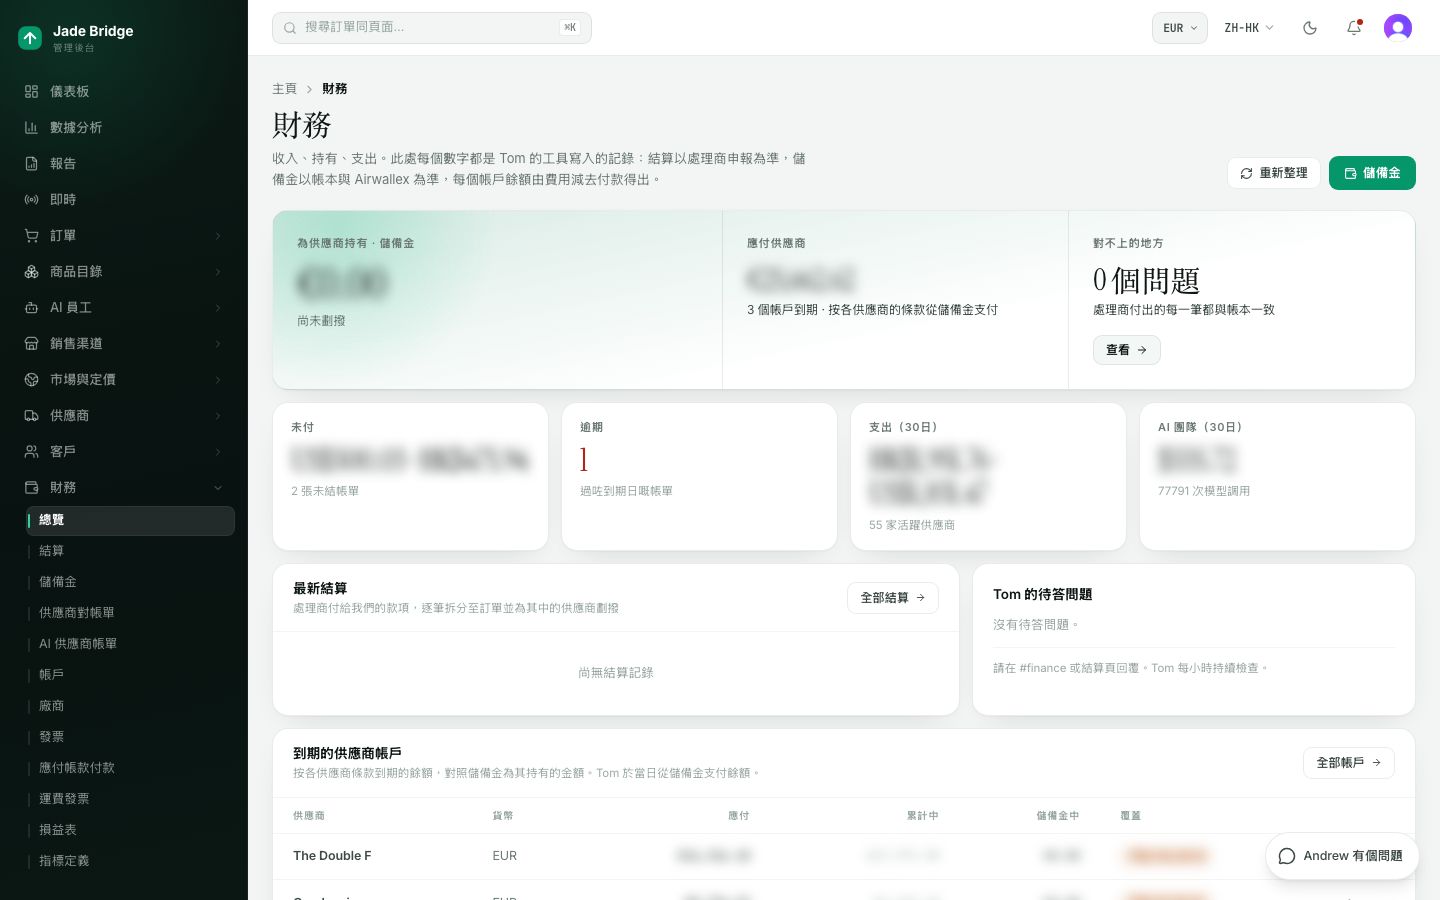
Task: Click the 訂單 shopping cart icon
Action: pyautogui.click(x=31, y=235)
